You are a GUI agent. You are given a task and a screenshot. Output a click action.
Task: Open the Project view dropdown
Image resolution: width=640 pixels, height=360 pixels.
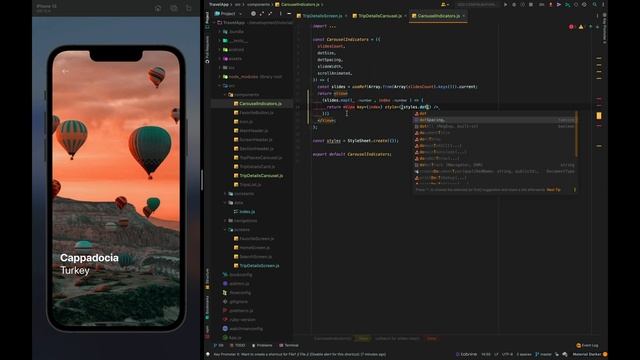(228, 13)
